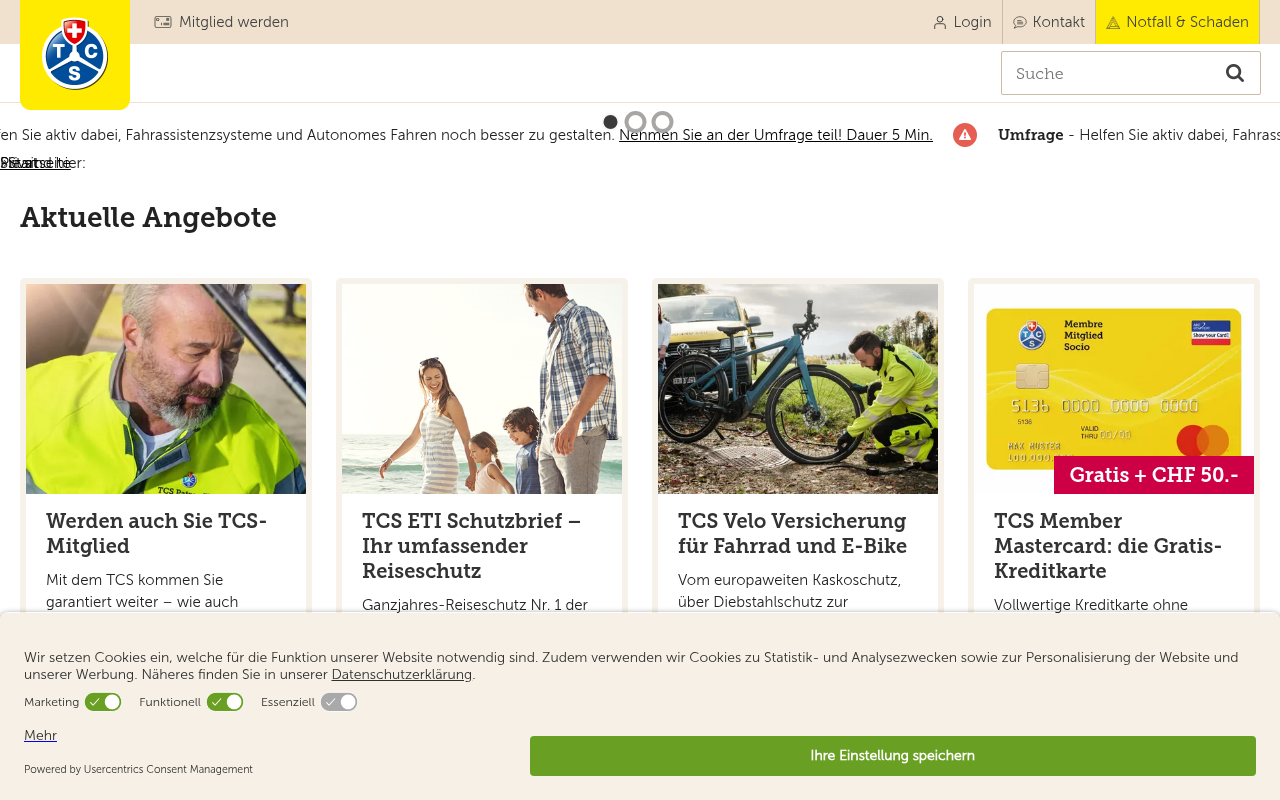Open 'Werden auch Sie TCS-Mitglied' heading

(157, 533)
